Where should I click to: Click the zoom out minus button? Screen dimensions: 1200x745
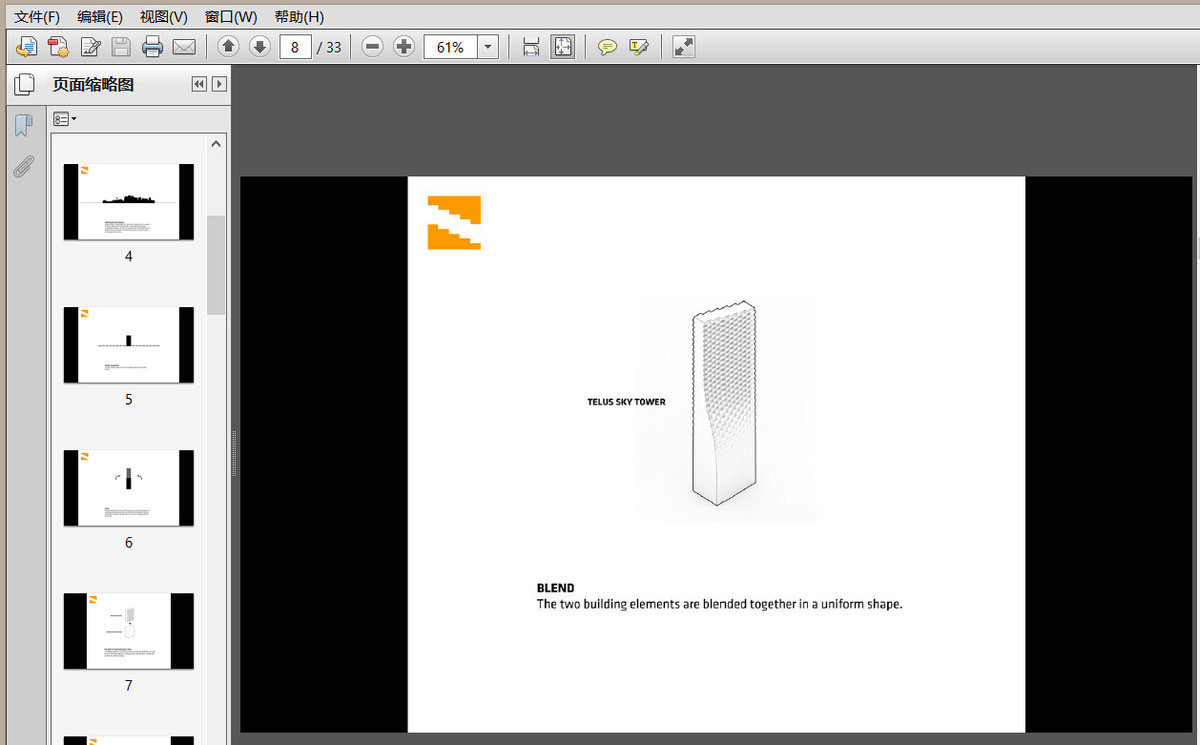pyautogui.click(x=372, y=47)
